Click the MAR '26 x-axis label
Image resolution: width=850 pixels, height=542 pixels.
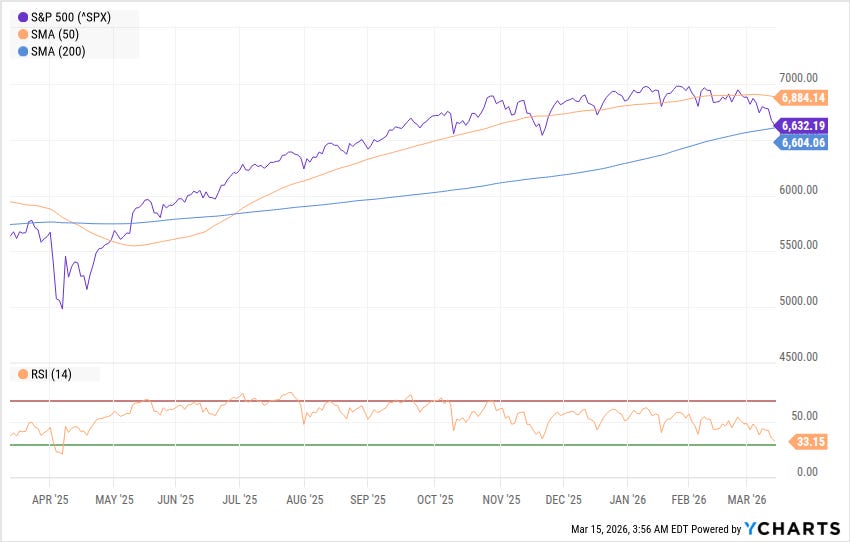point(746,500)
